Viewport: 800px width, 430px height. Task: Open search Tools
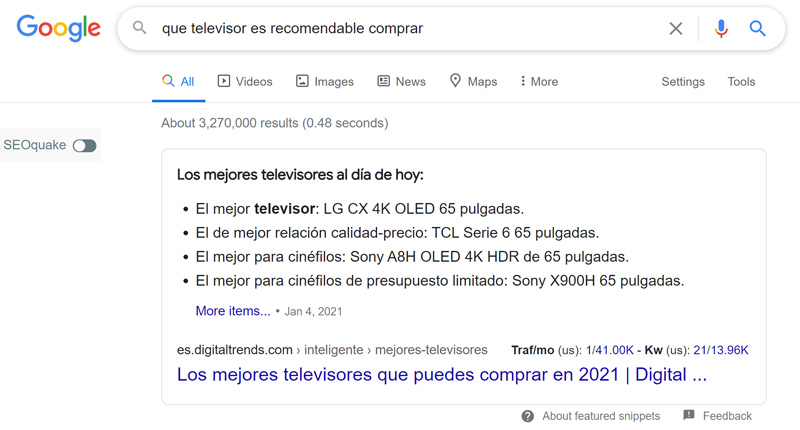click(x=741, y=82)
